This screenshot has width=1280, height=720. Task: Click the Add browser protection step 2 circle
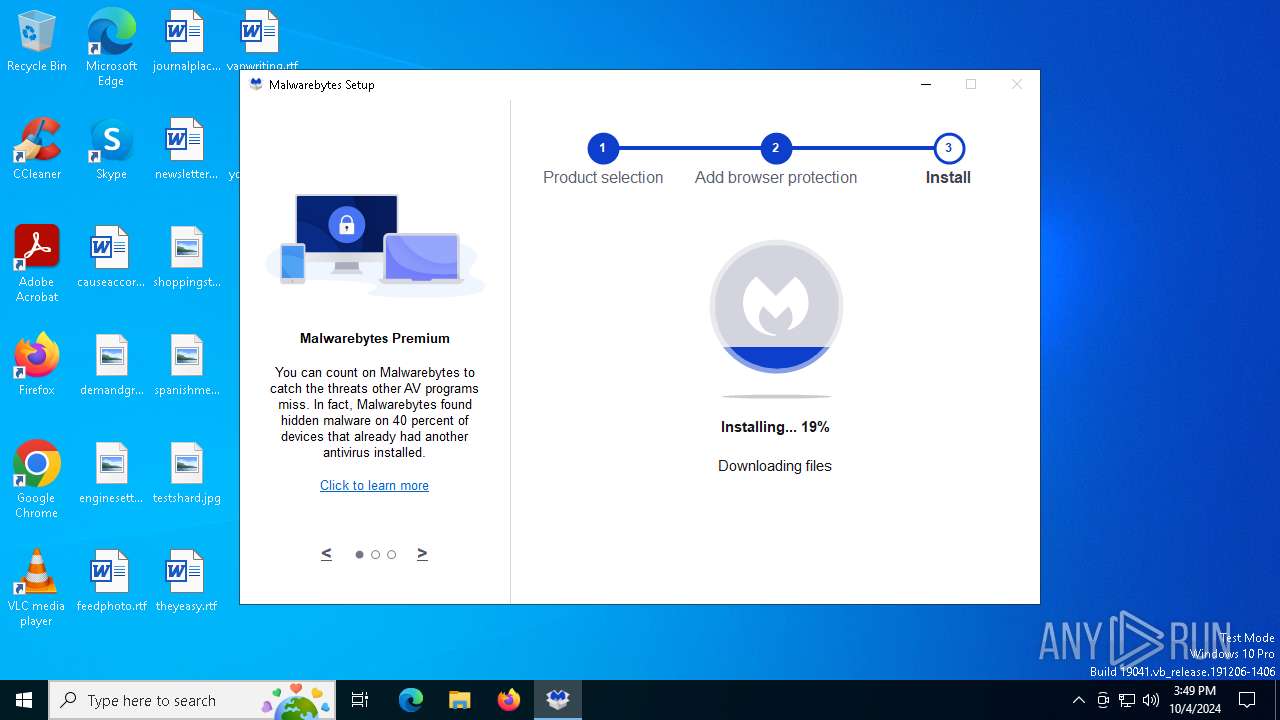[x=775, y=148]
